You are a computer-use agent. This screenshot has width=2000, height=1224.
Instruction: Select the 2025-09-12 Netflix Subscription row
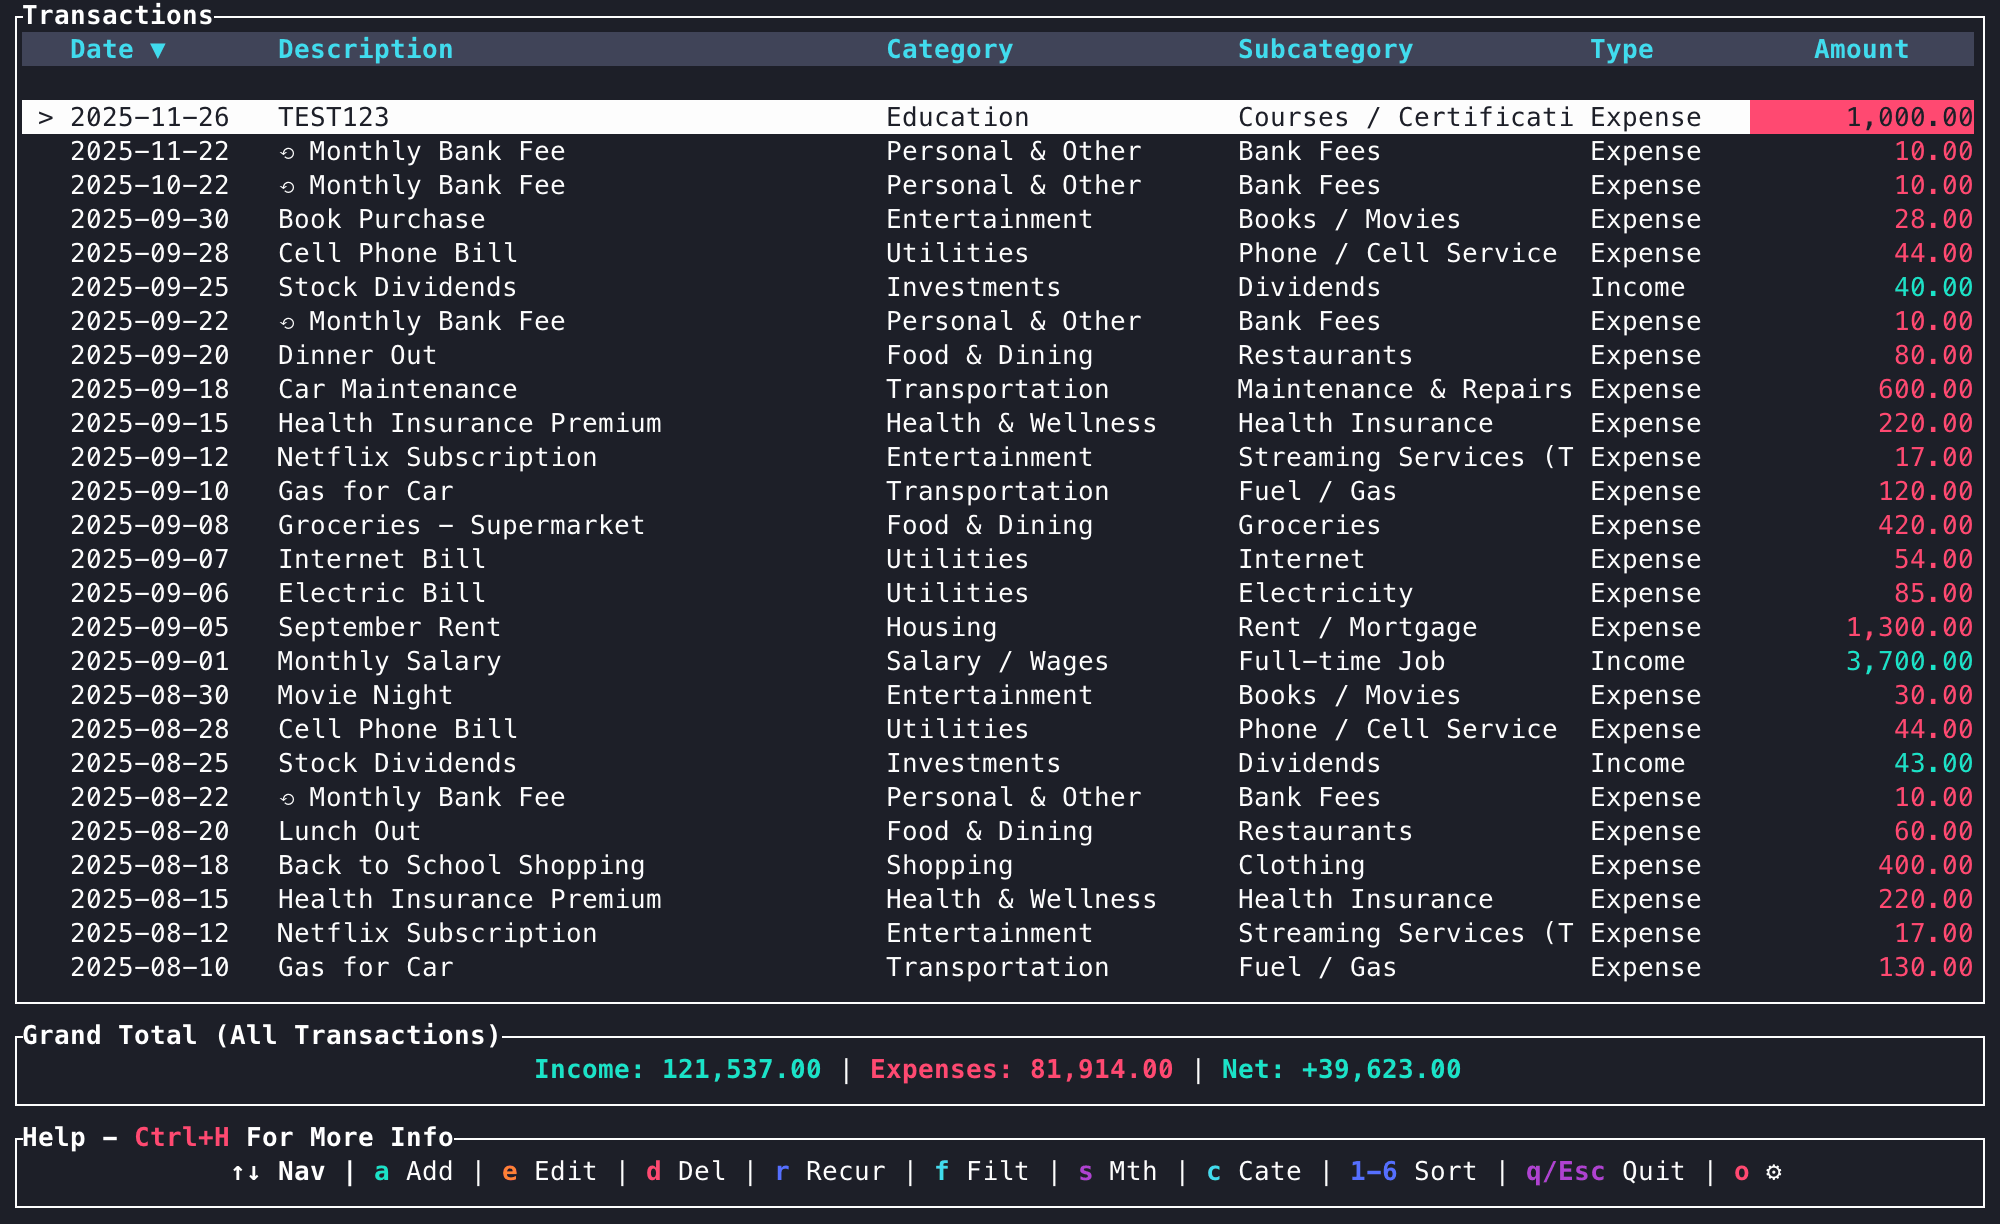pyautogui.click(x=998, y=457)
